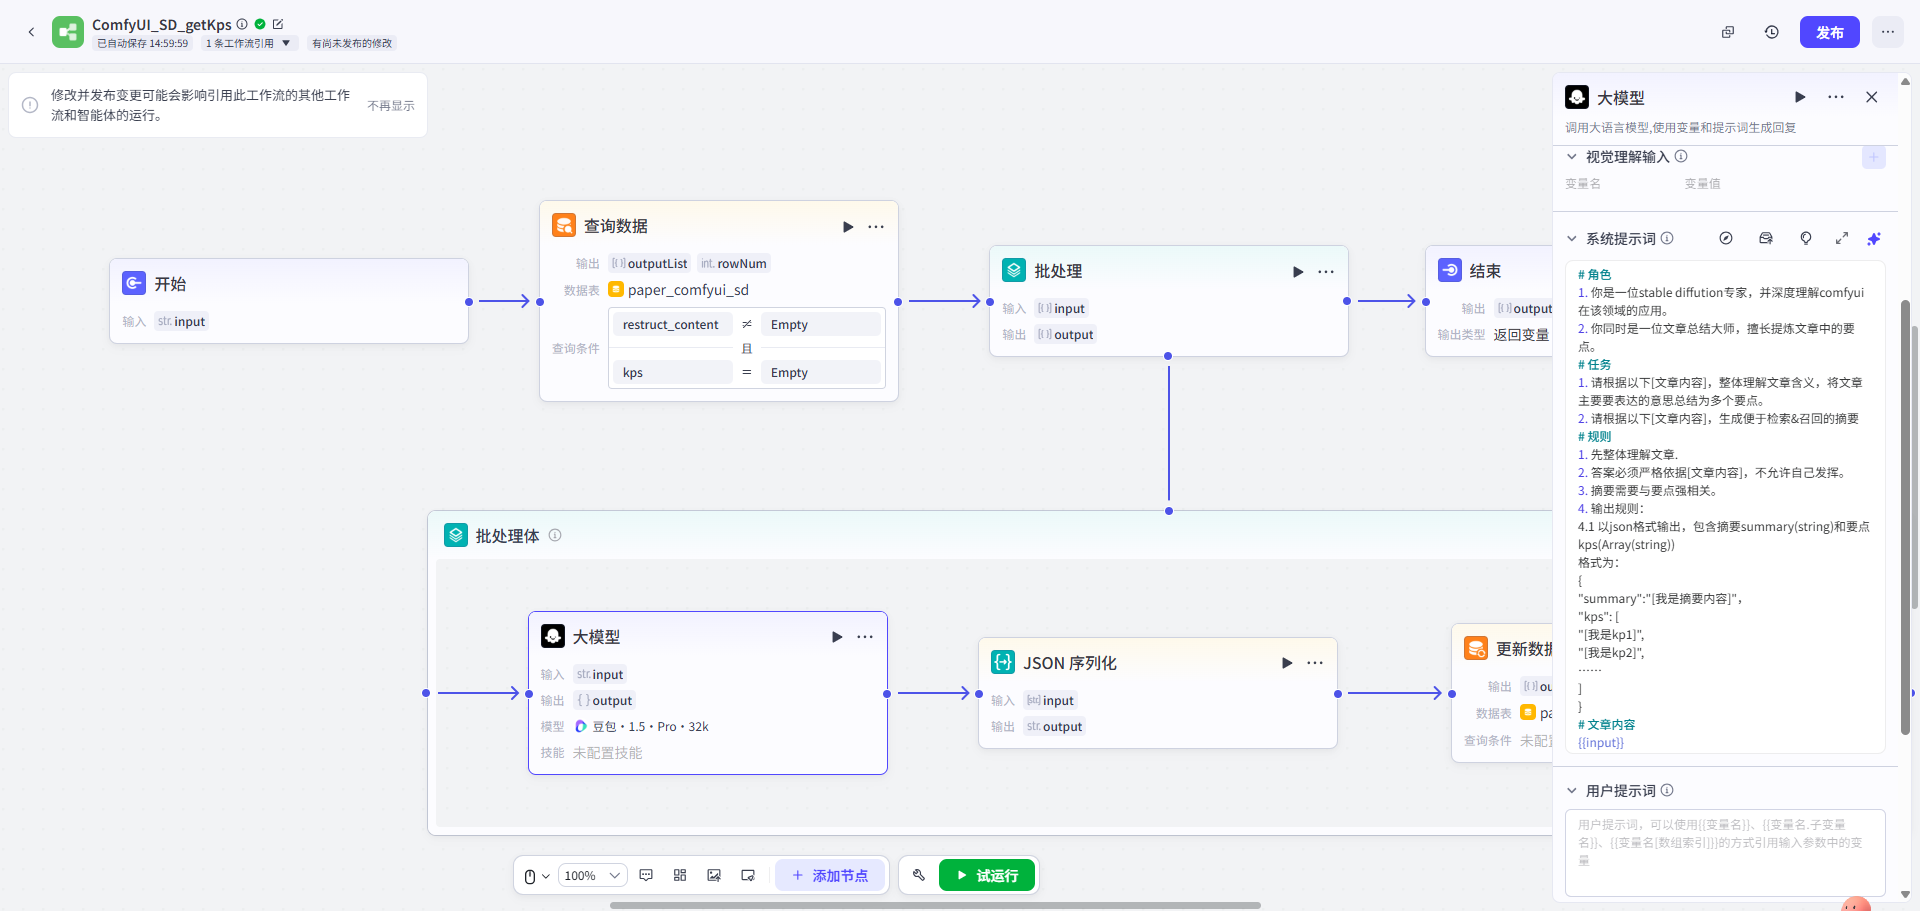
Task: Open the version history clock icon
Action: tap(1771, 32)
